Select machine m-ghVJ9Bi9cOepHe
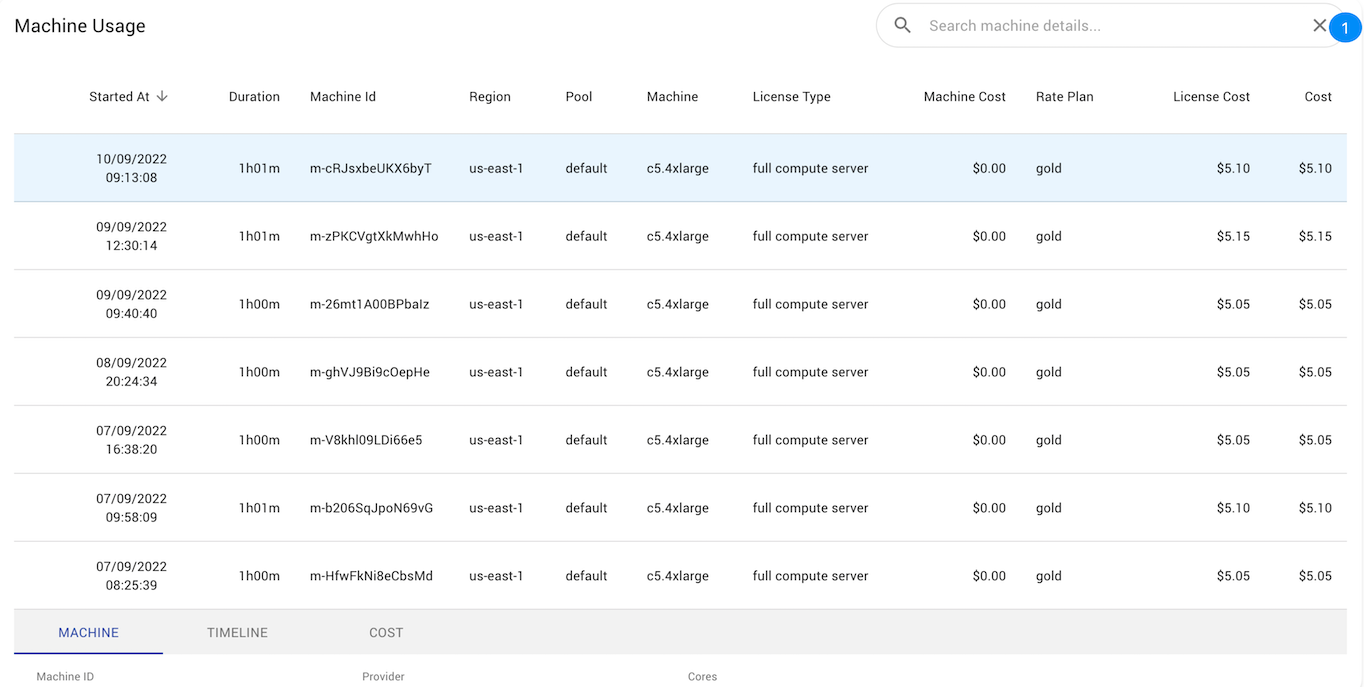The height and width of the screenshot is (687, 1364). (x=370, y=373)
